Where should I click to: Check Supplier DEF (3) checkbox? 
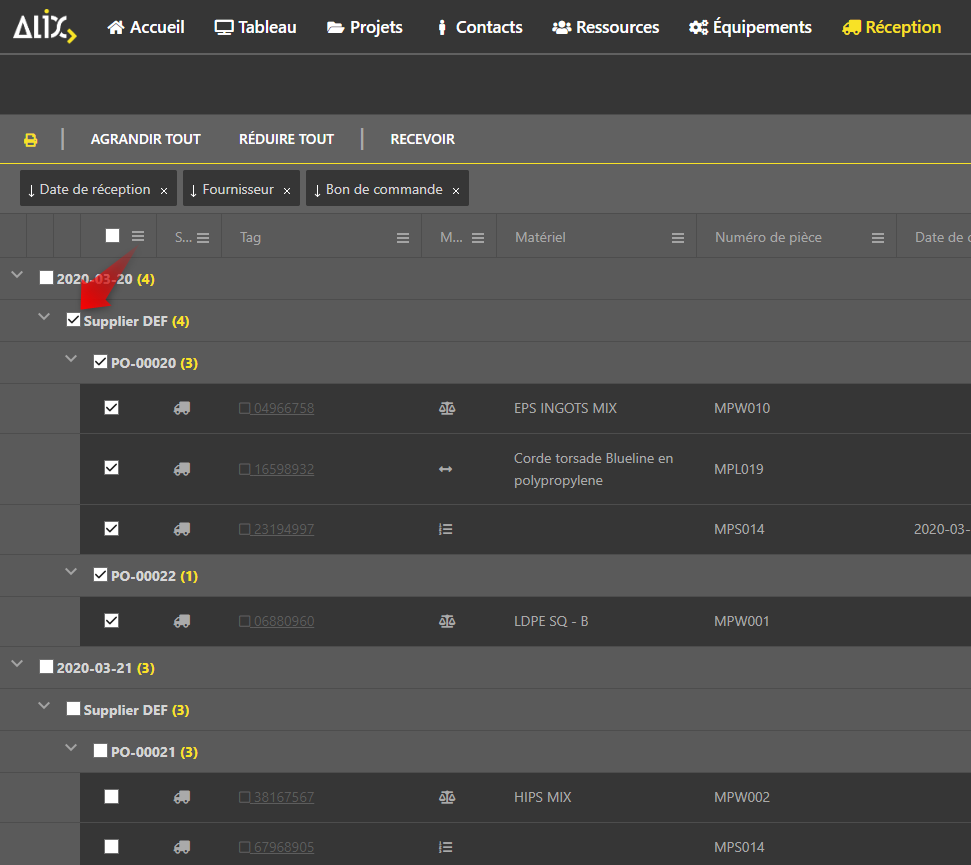74,708
